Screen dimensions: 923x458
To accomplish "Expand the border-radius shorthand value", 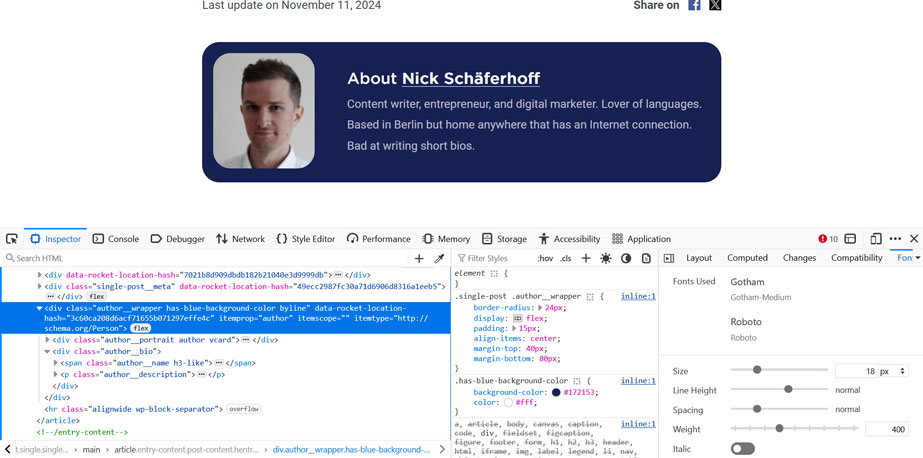I will 540,308.
